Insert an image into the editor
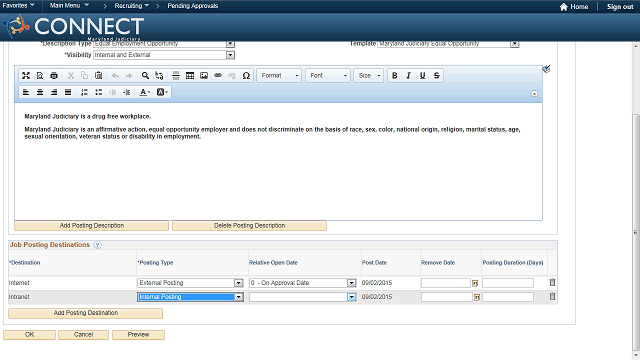 tap(204, 76)
